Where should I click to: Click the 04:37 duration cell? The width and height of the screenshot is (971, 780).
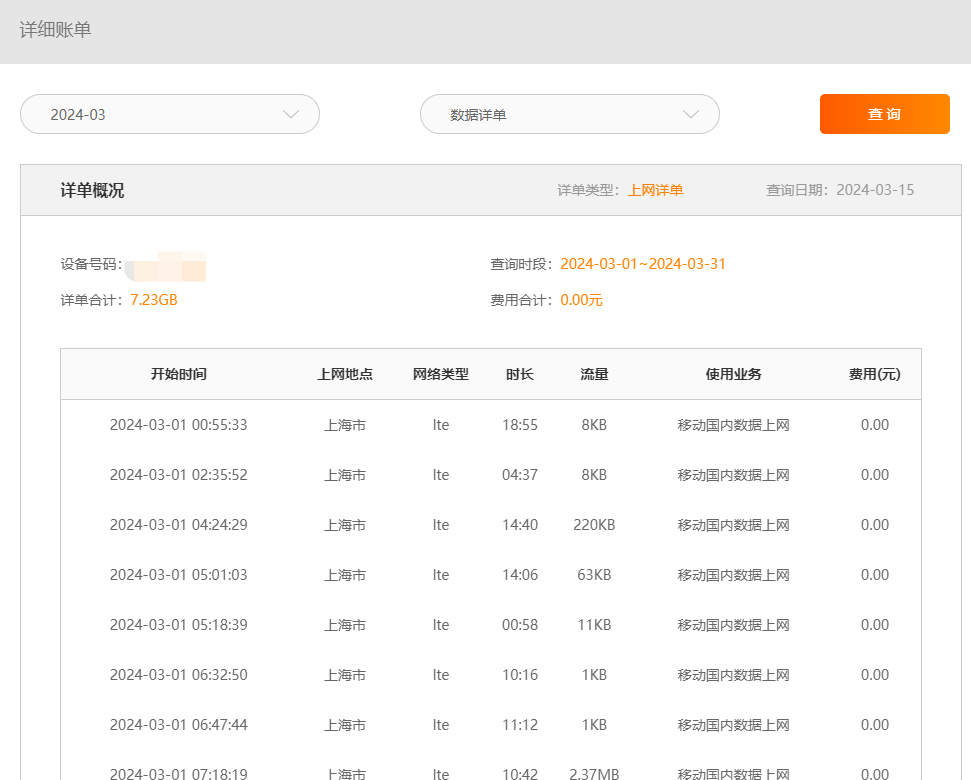[x=520, y=475]
